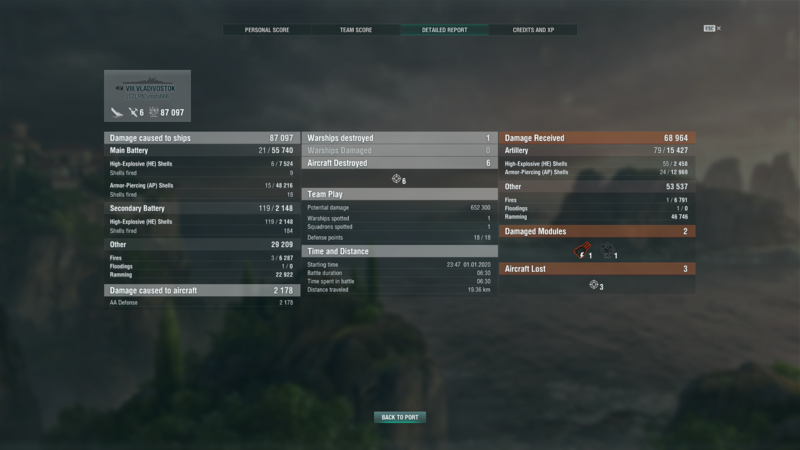Click the battleship class icon beside VIII Vladivostok
Screen dimensions: 800x450
click(119, 88)
